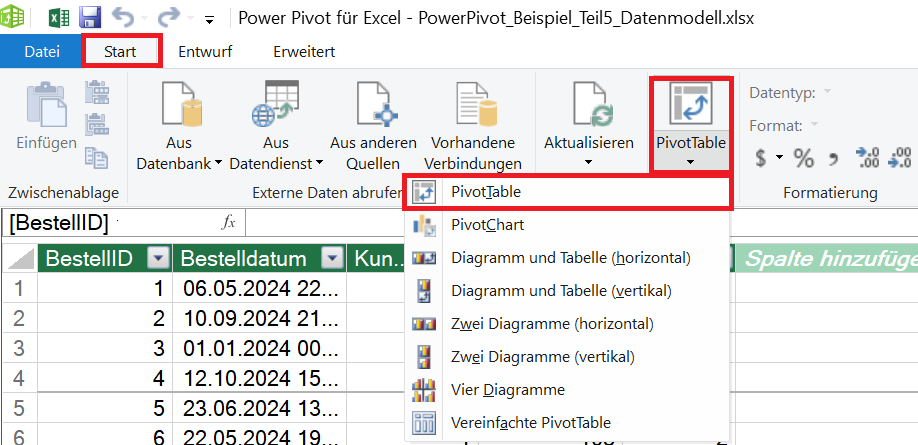918x445 pixels.
Task: Click the Spalte hinzufügen column header
Action: 827,258
